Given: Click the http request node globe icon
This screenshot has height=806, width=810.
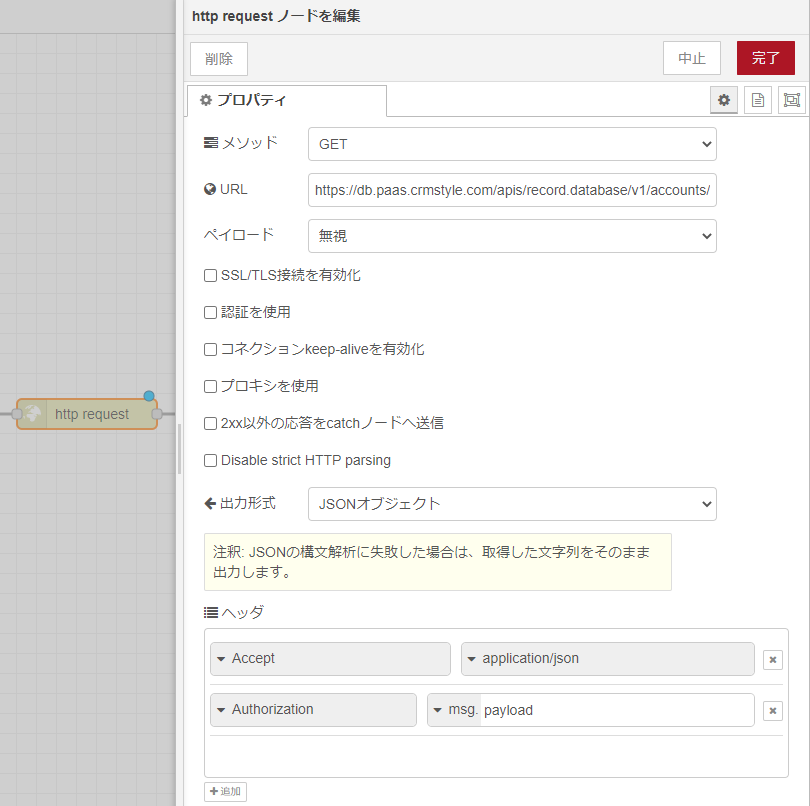Looking at the screenshot, I should [x=32, y=414].
